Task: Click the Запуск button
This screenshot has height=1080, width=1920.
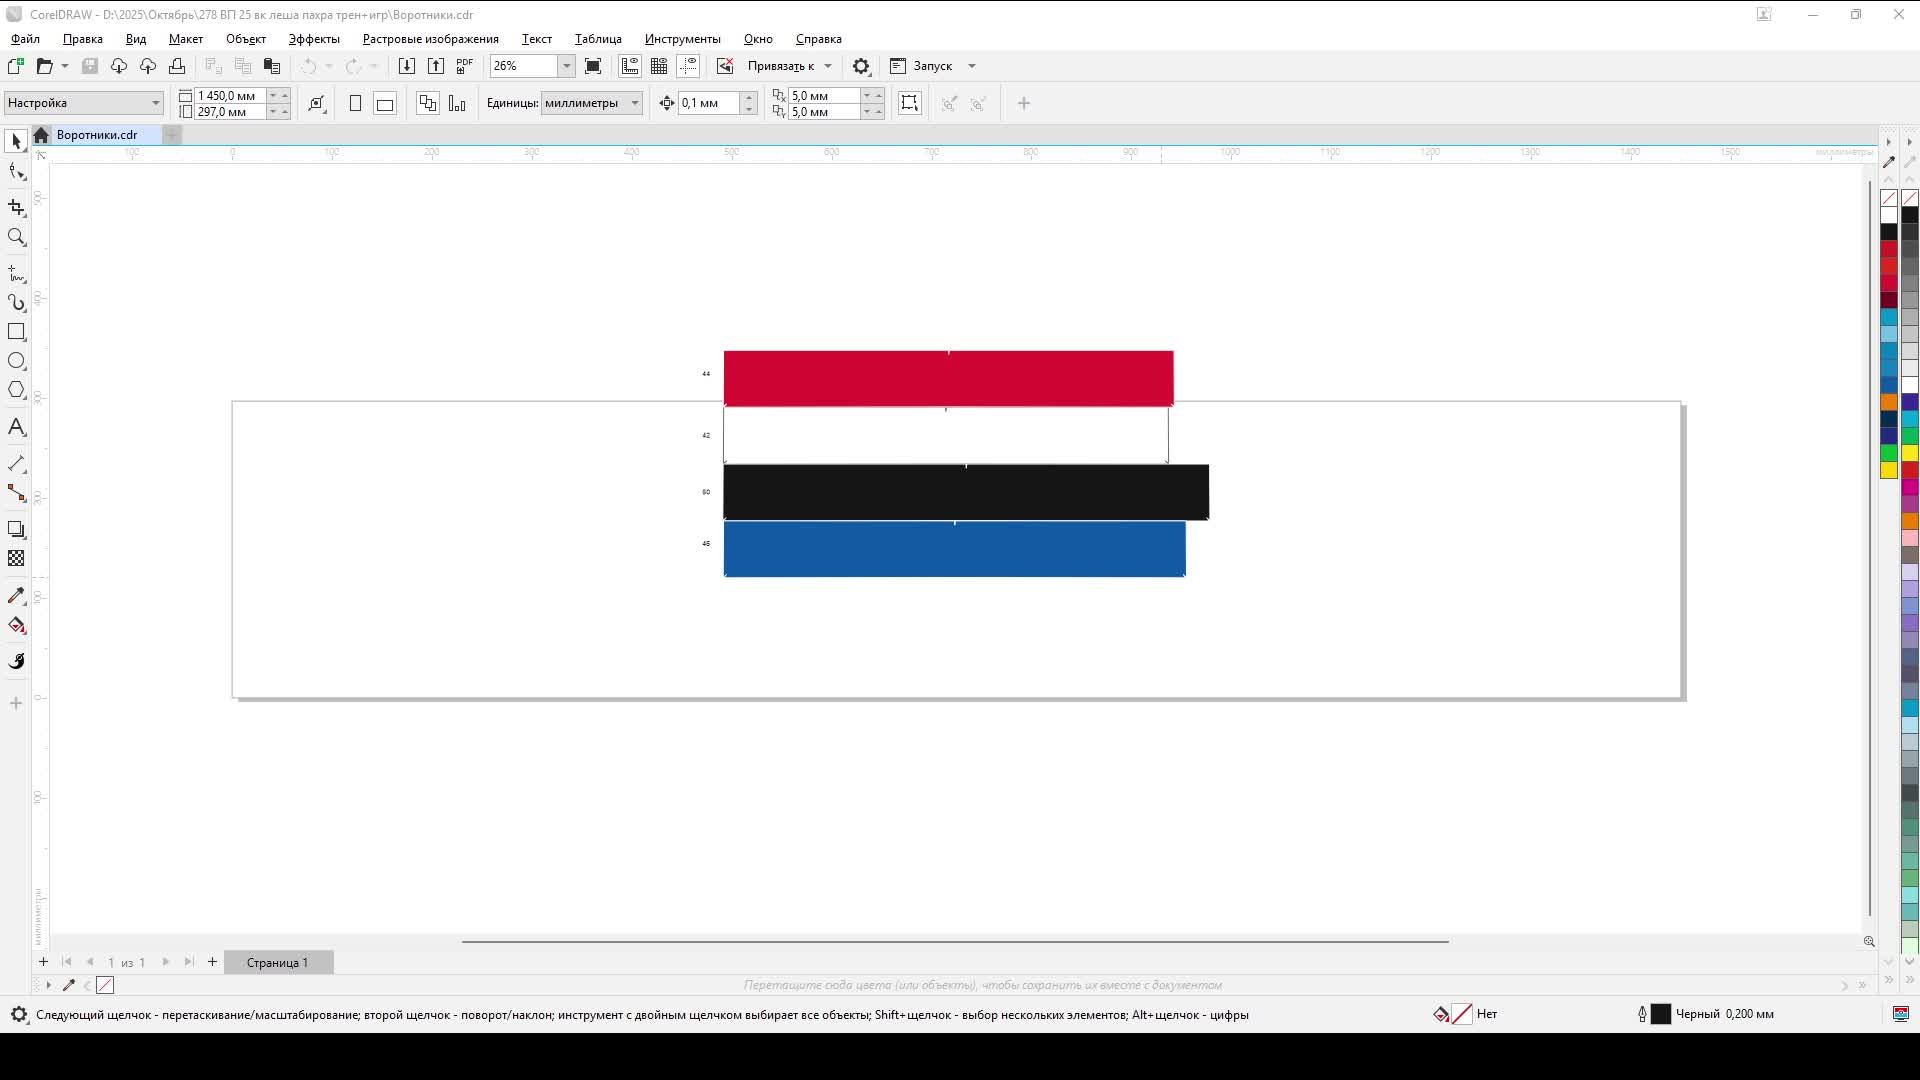Action: pyautogui.click(x=931, y=66)
